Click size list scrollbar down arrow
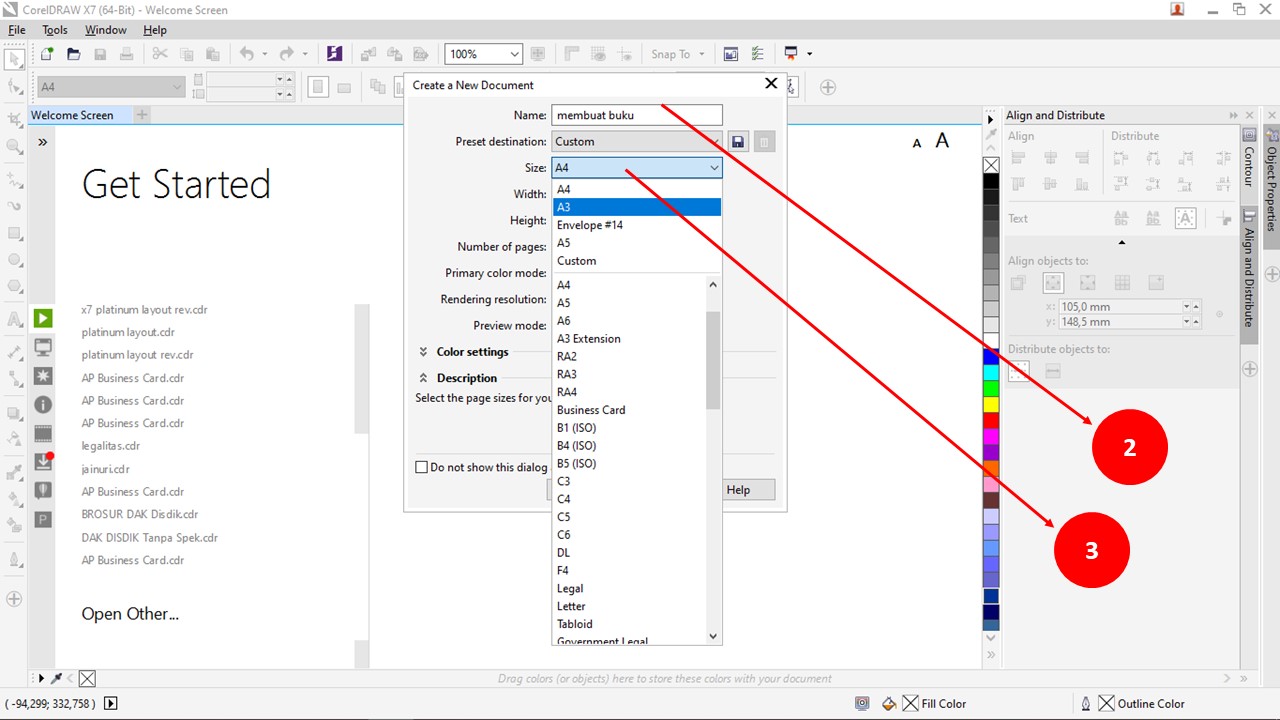 click(713, 636)
